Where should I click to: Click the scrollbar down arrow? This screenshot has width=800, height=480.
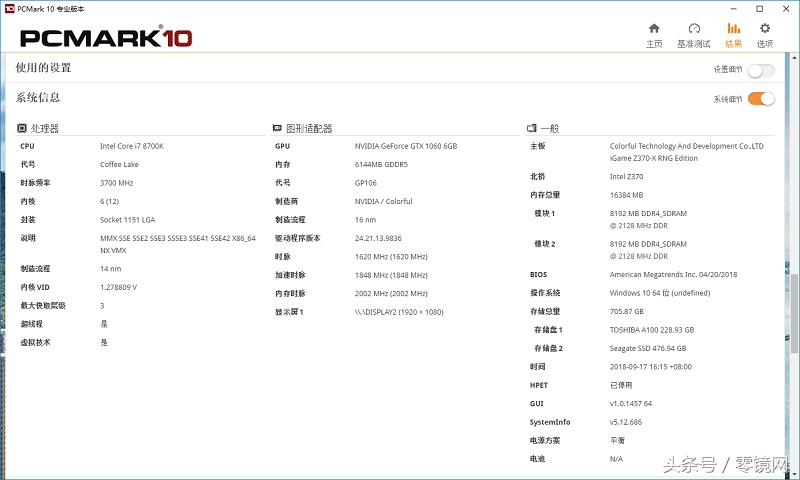[x=794, y=473]
